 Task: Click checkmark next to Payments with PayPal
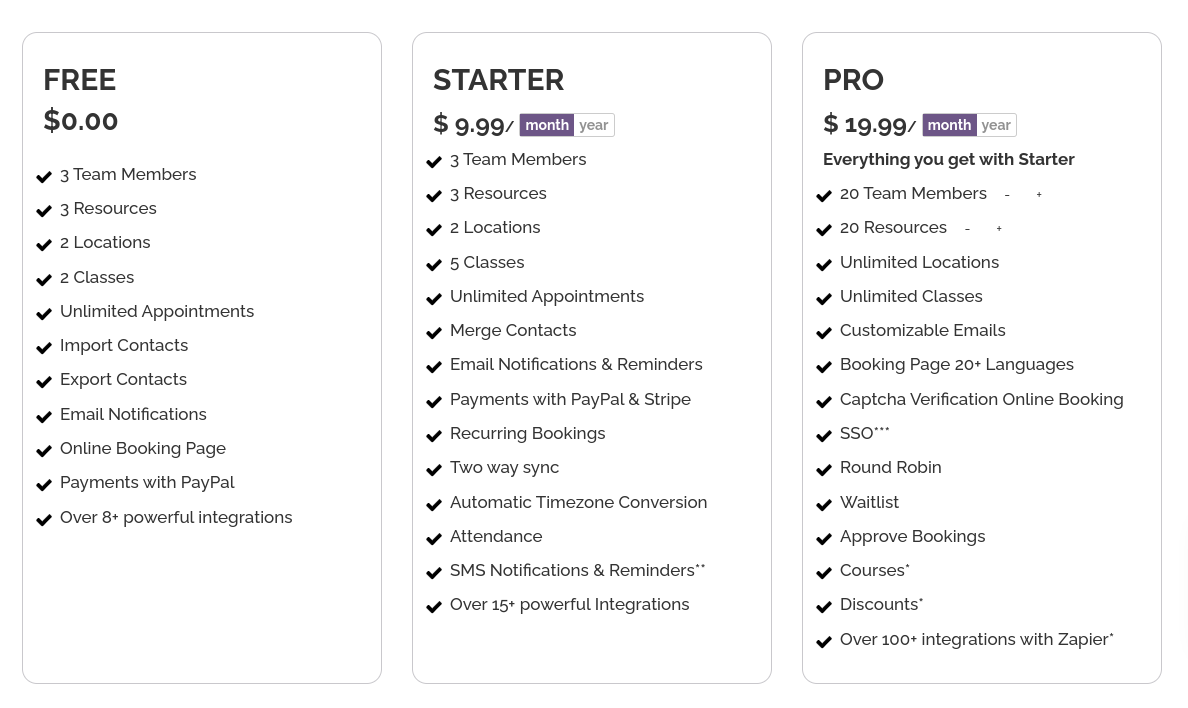coord(44,484)
